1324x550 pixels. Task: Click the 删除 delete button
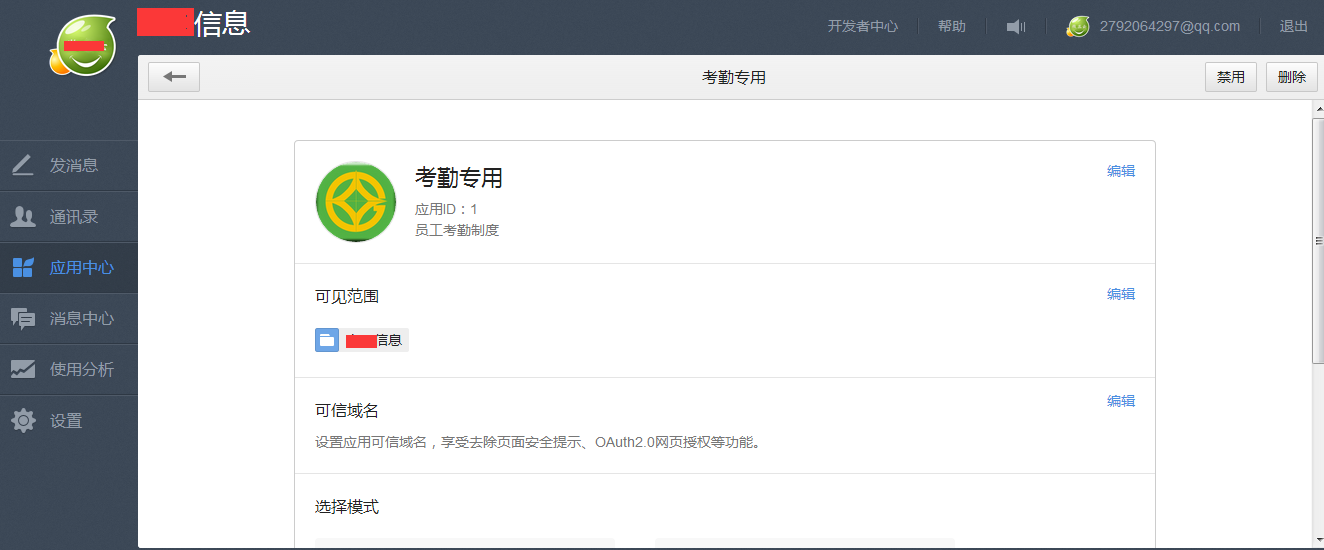point(1292,77)
